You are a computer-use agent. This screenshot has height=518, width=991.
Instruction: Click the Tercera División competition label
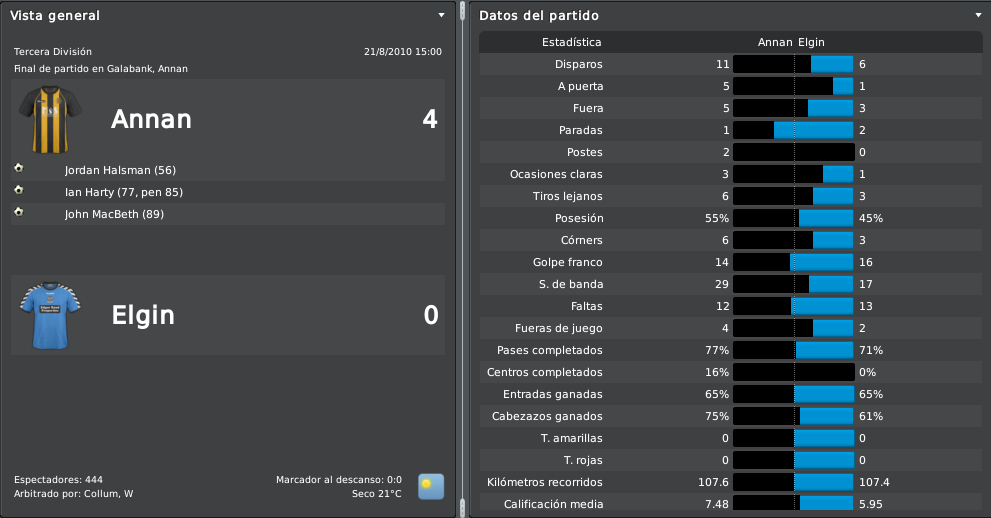coord(53,52)
